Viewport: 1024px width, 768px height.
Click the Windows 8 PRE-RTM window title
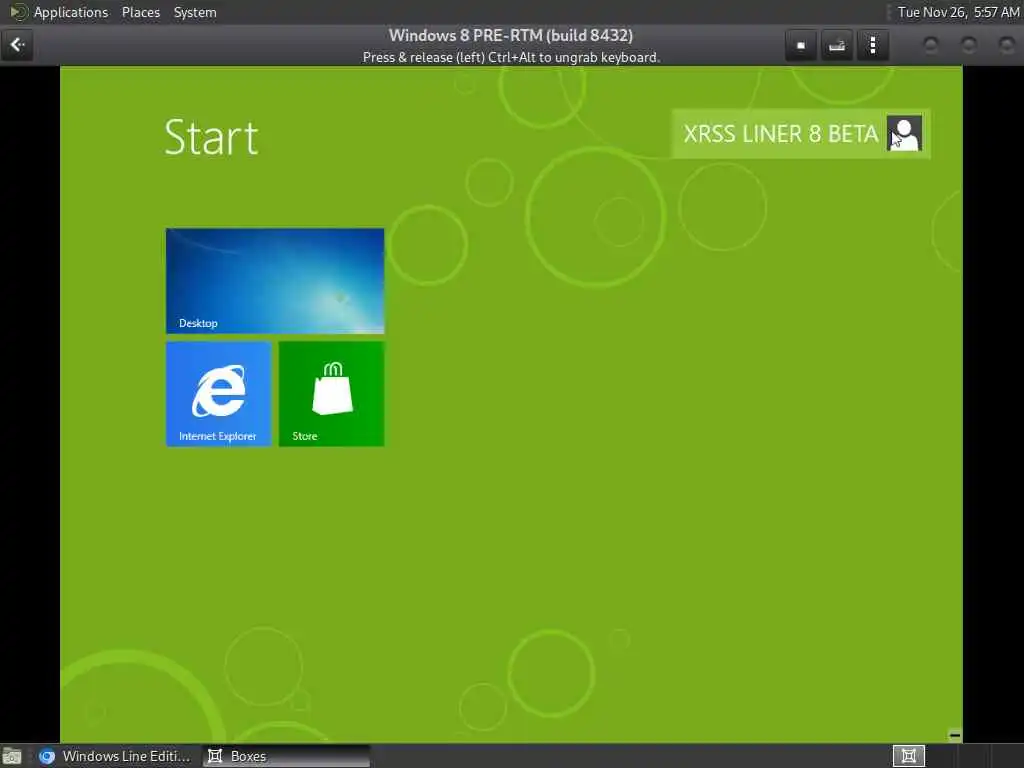[511, 35]
